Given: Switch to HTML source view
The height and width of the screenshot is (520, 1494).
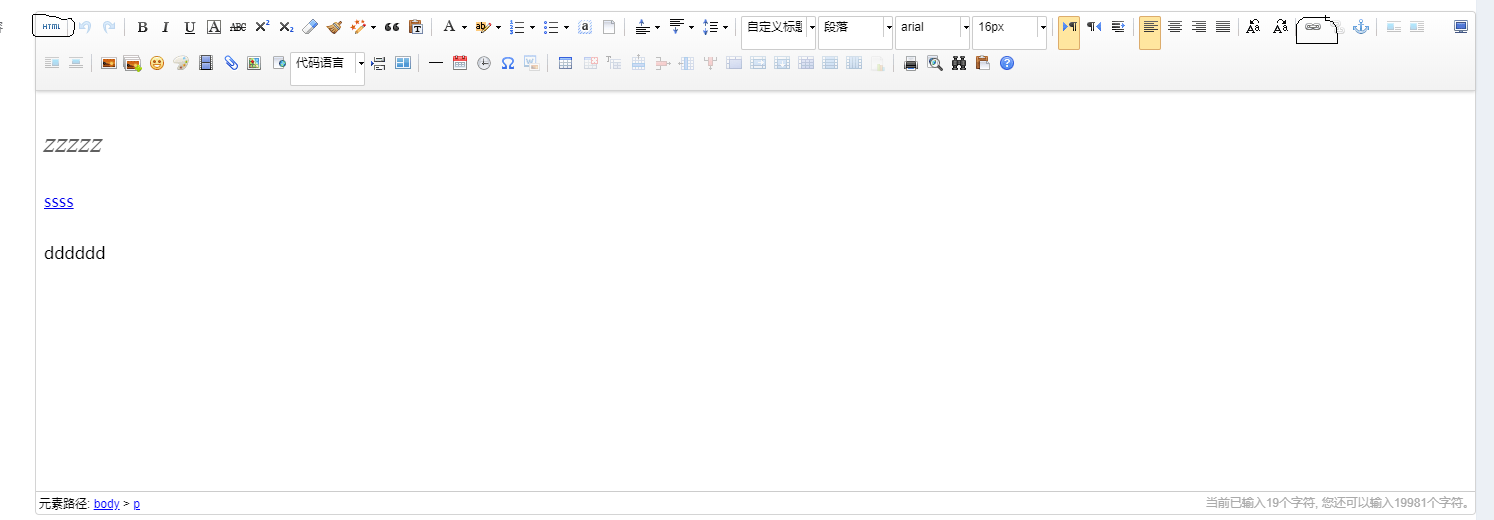Looking at the screenshot, I should (52, 27).
